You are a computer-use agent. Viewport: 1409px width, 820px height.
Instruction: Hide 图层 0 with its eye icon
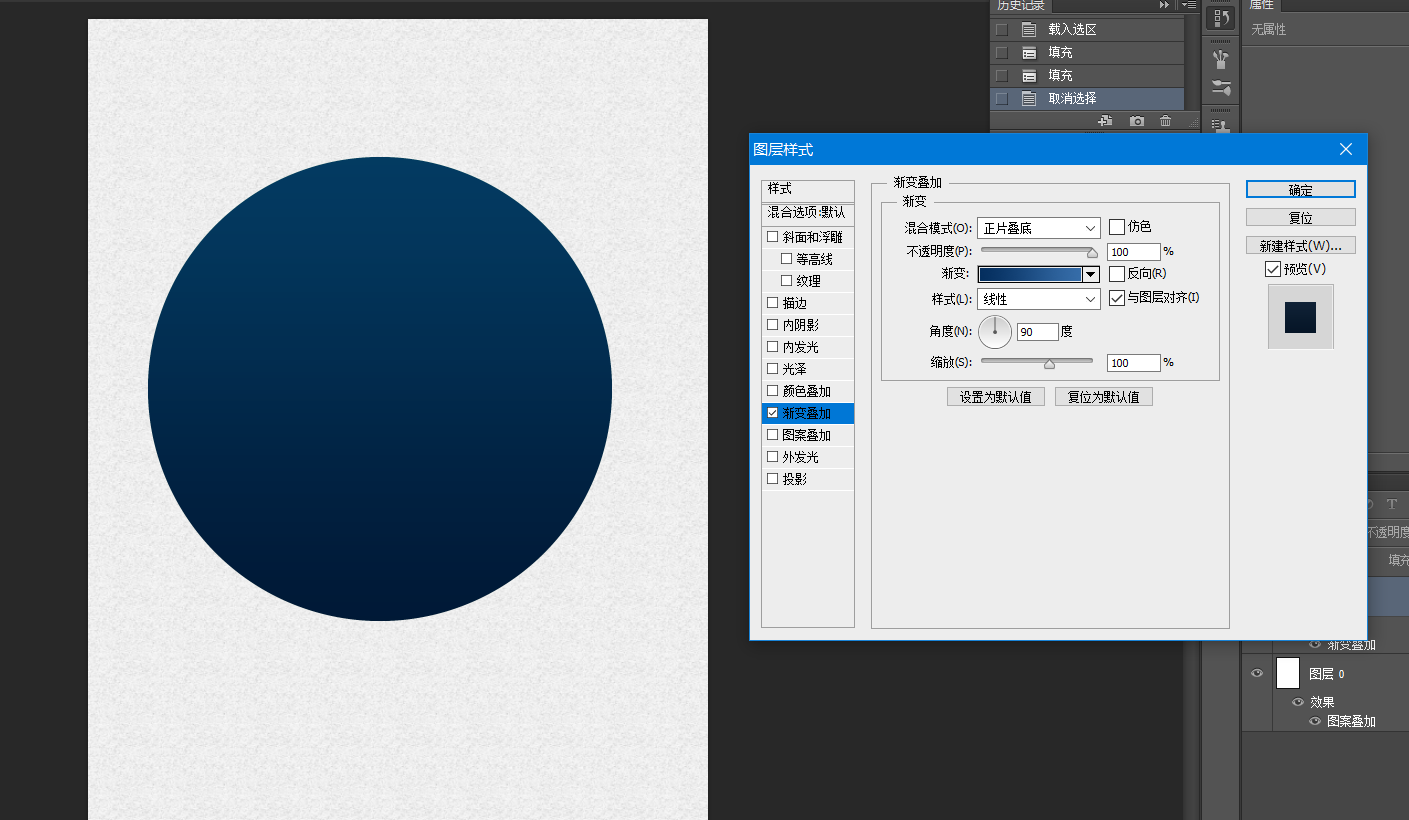(x=1257, y=673)
